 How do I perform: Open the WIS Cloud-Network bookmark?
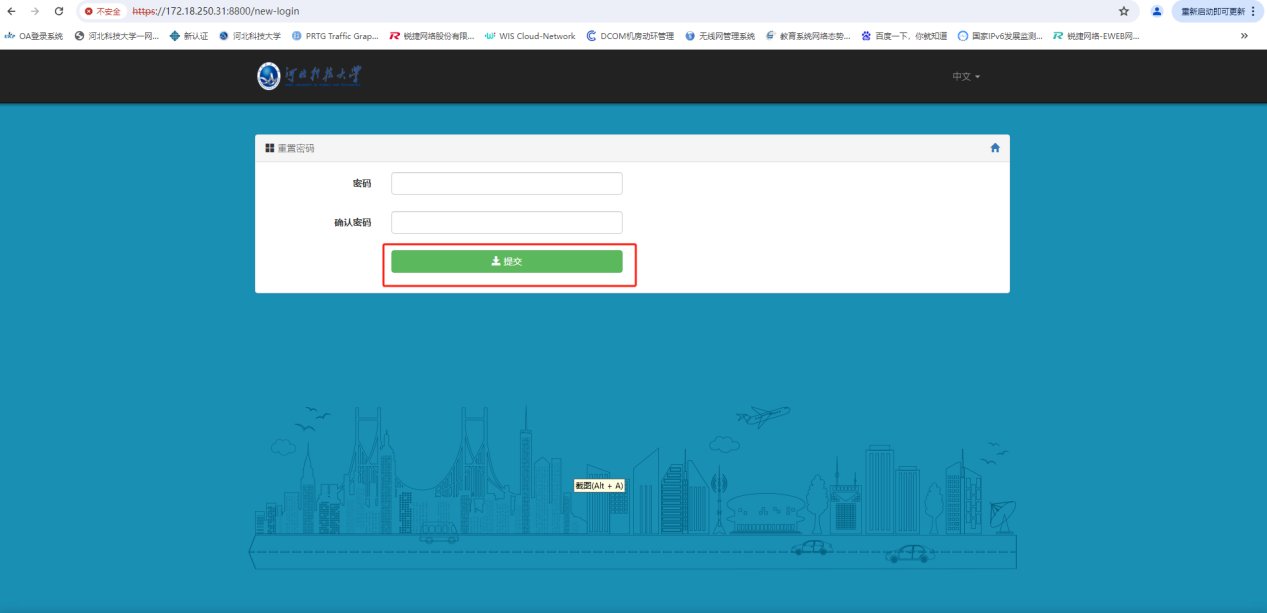pyautogui.click(x=530, y=36)
